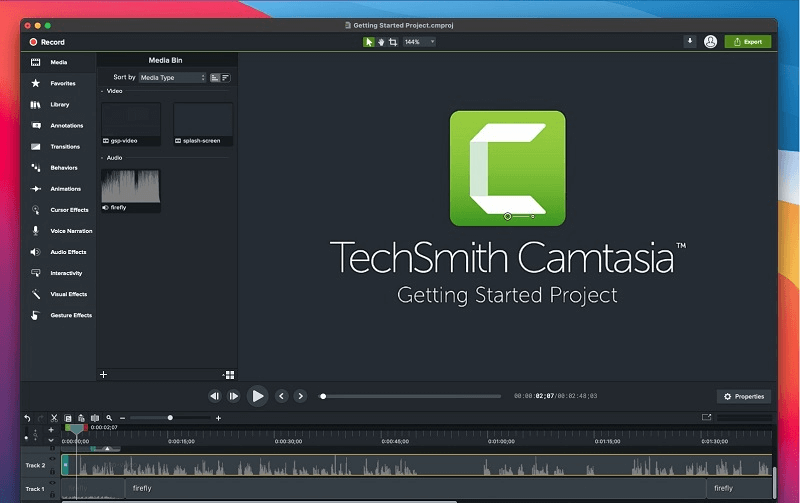This screenshot has width=800, height=503.
Task: Click the timeline zoom magnifier icon
Action: click(109, 418)
